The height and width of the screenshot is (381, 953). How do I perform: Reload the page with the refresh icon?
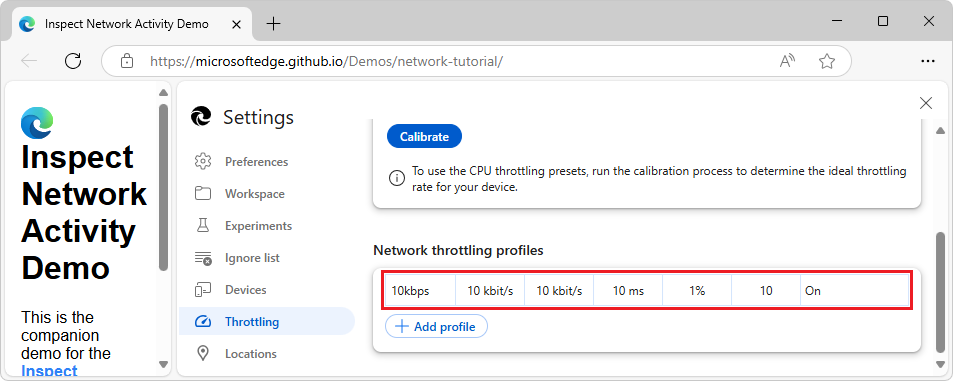pyautogui.click(x=73, y=61)
